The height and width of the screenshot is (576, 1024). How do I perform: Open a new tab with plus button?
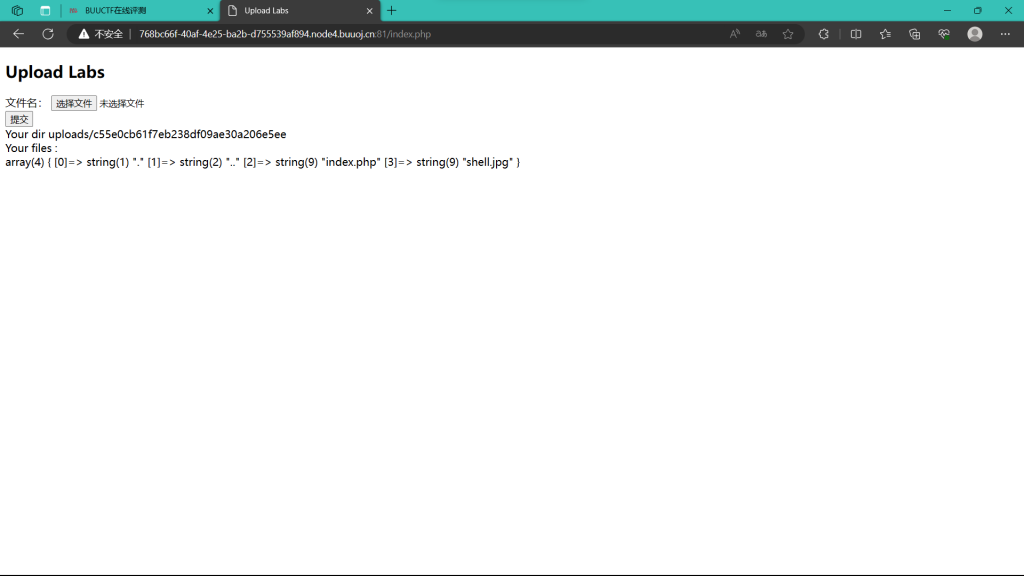click(x=392, y=10)
